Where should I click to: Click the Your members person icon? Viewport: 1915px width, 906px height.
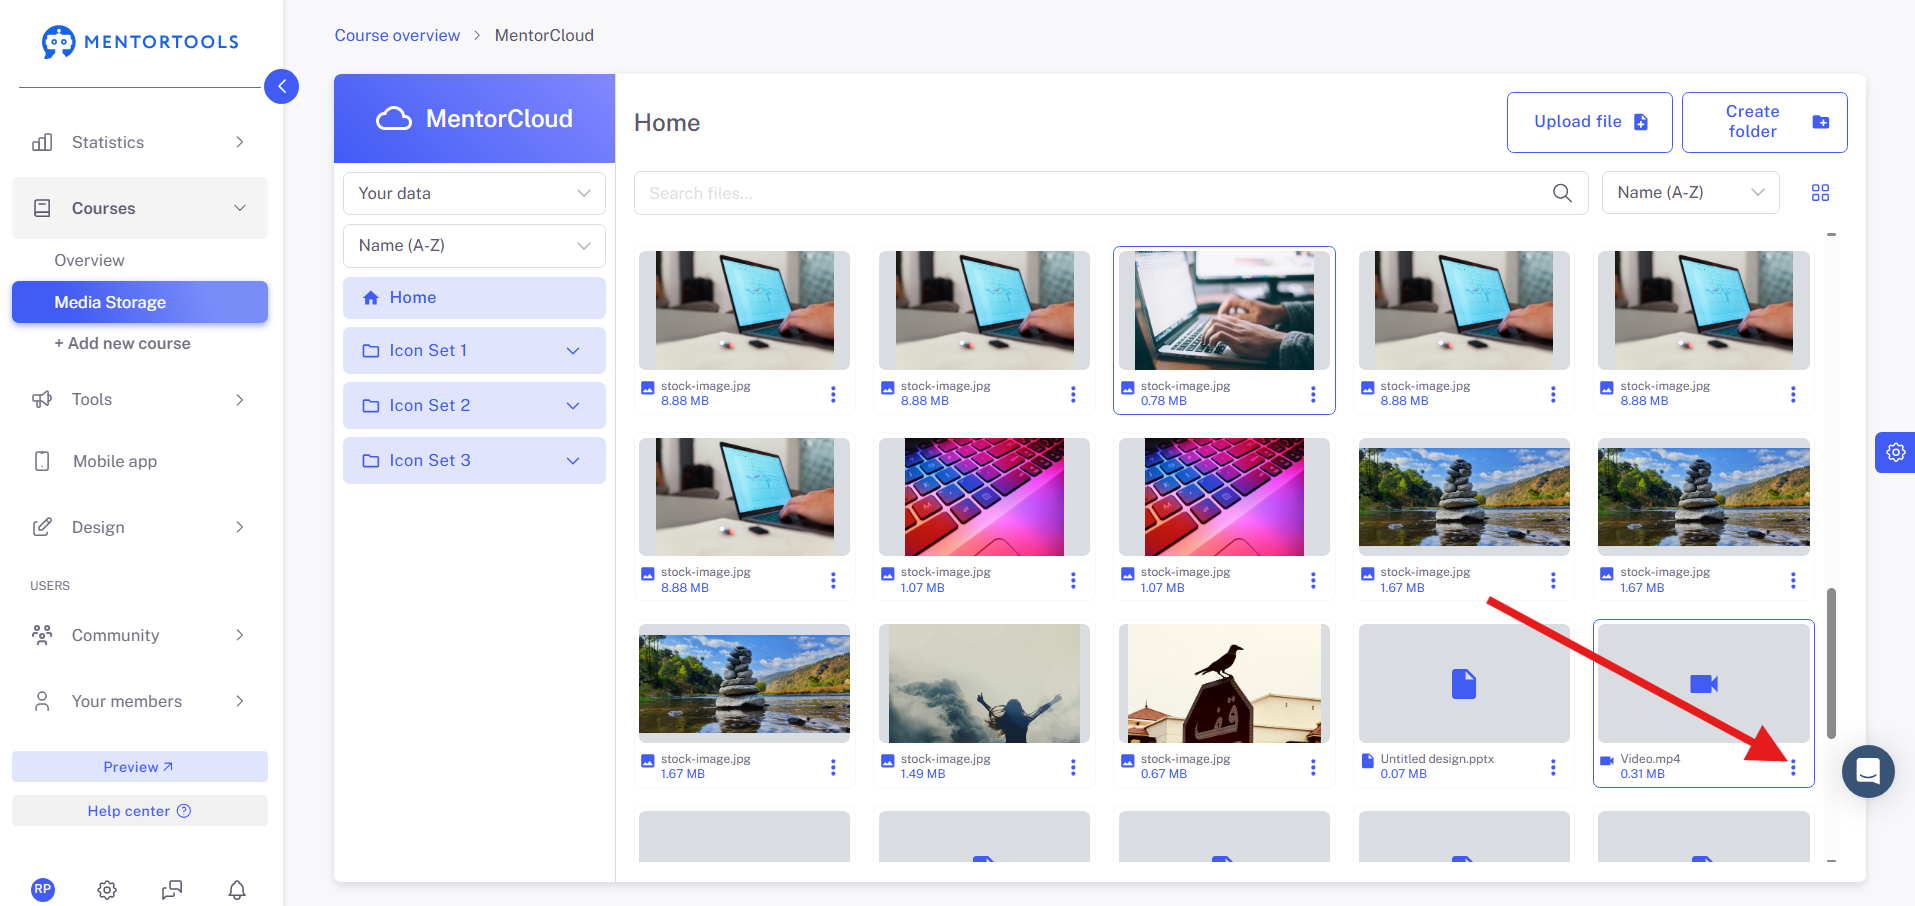click(x=42, y=701)
